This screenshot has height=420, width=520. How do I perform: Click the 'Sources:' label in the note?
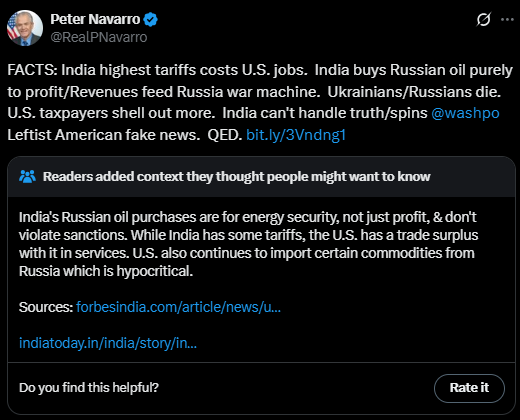click(x=46, y=307)
